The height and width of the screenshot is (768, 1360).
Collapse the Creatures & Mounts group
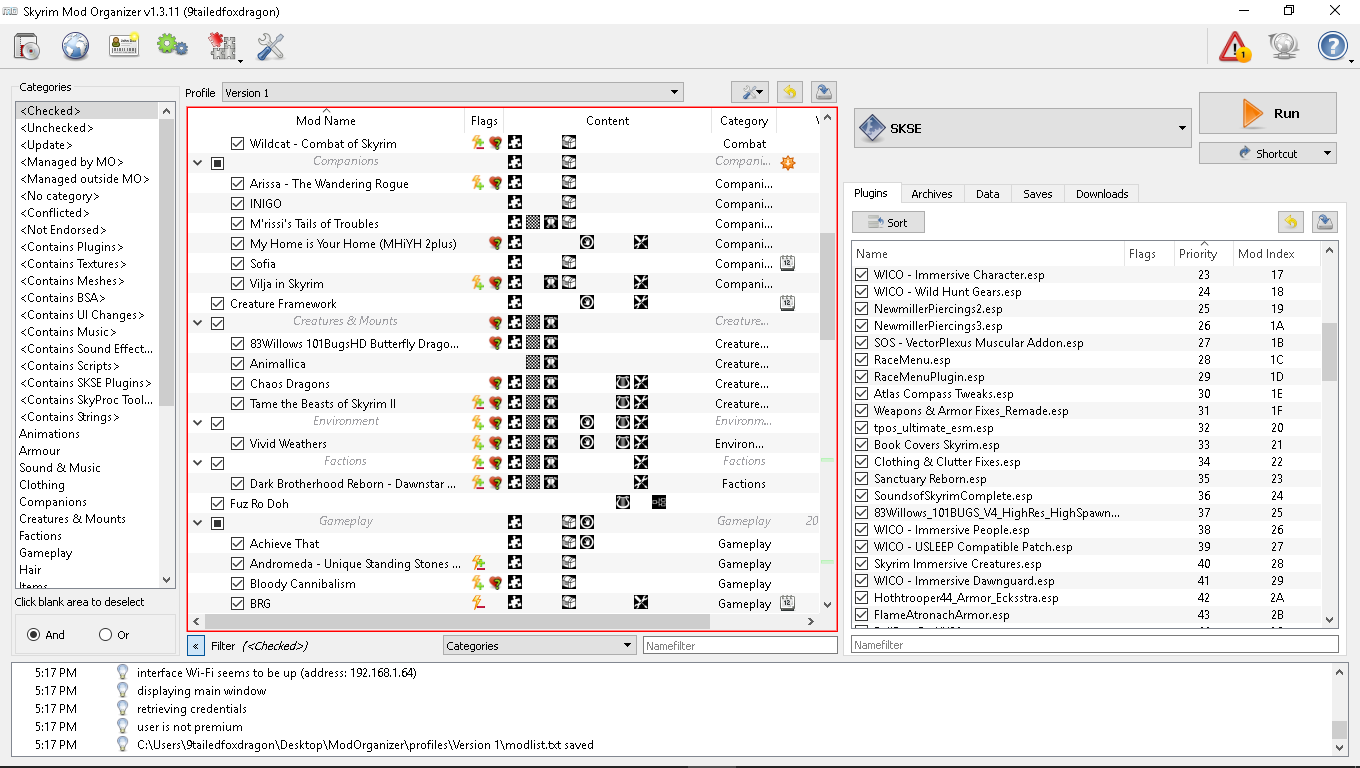tap(198, 322)
